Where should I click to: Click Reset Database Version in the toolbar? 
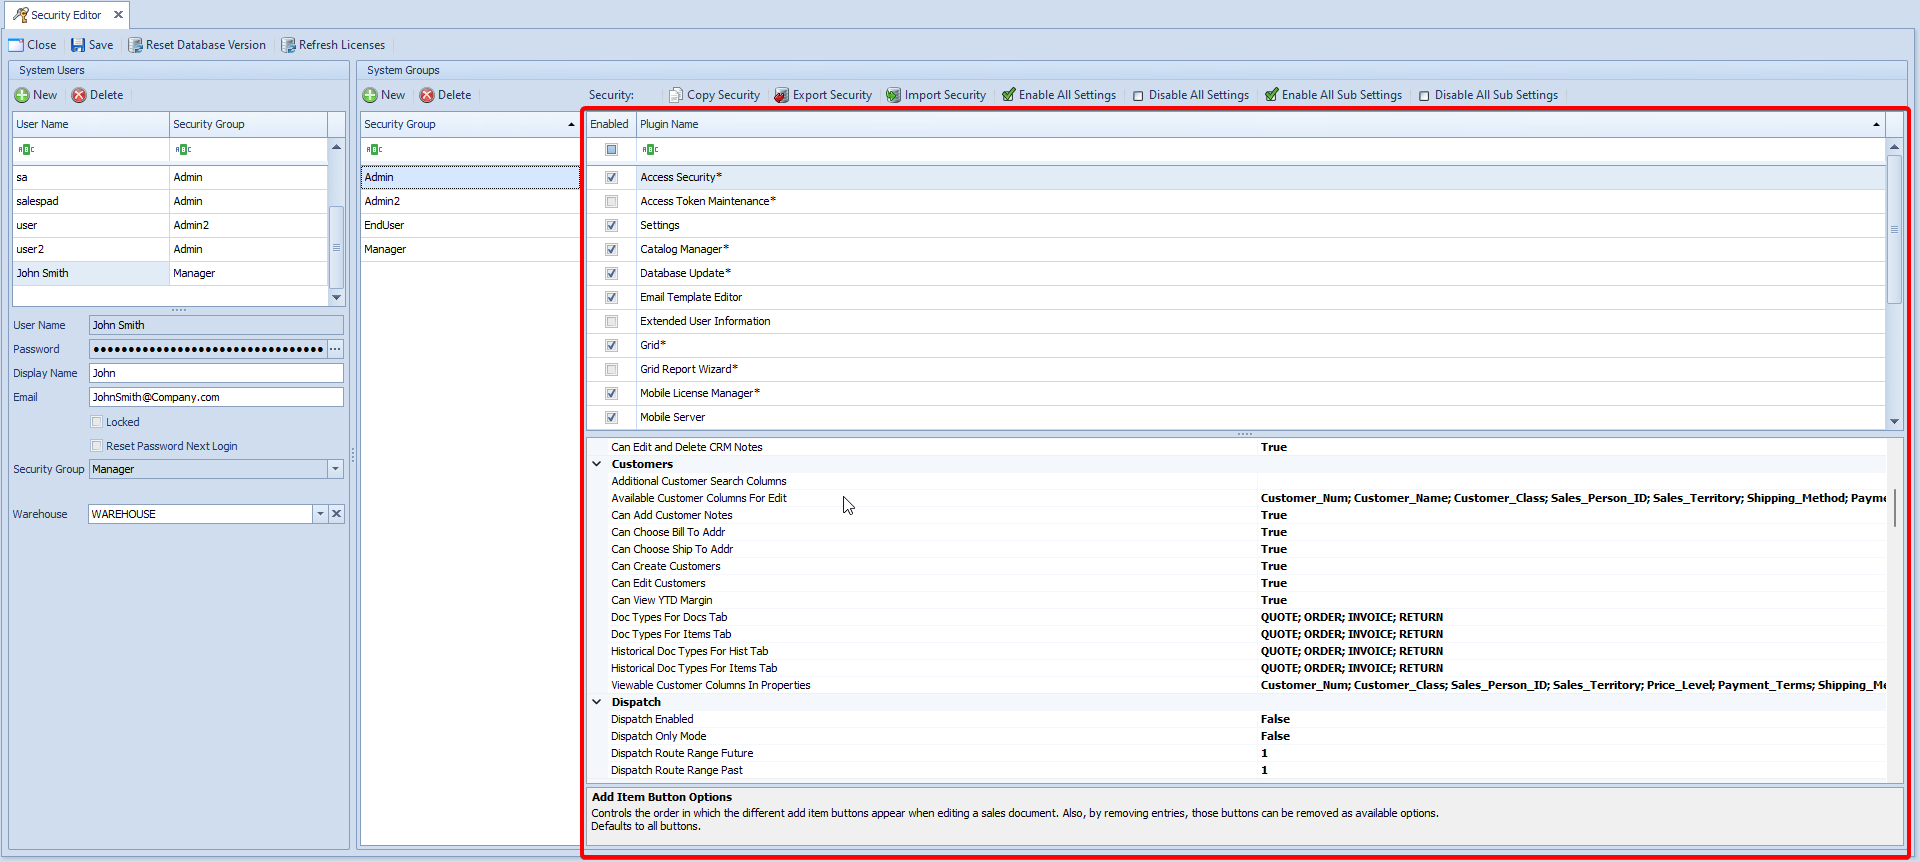click(197, 45)
